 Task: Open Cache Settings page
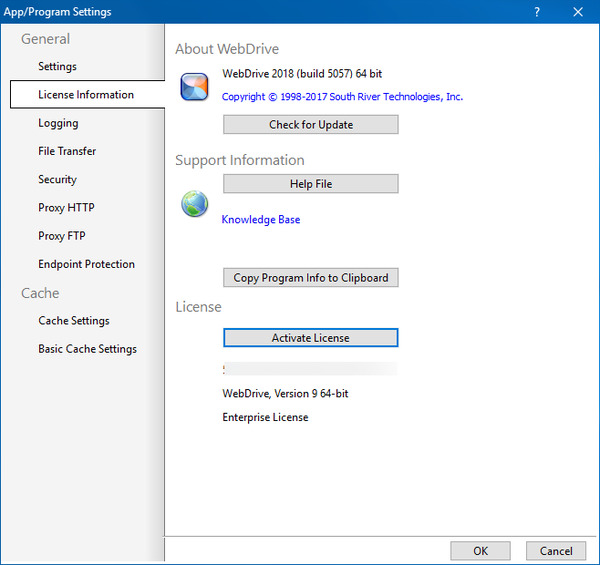click(x=74, y=321)
